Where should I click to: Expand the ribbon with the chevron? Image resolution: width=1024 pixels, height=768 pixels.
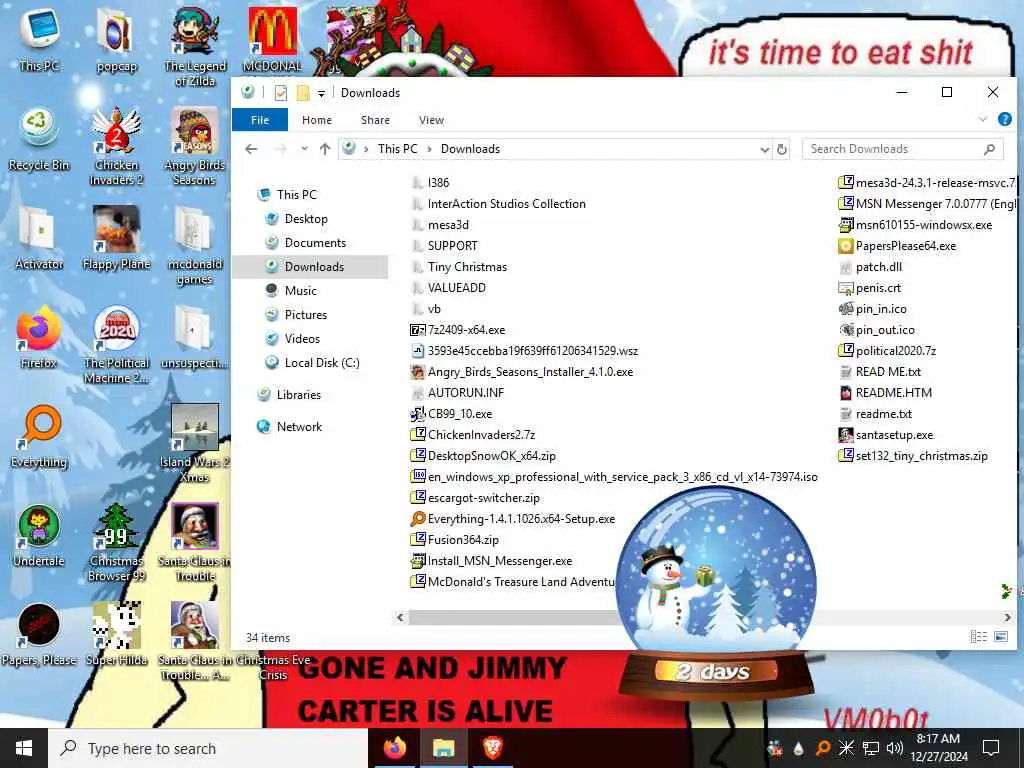point(983,120)
